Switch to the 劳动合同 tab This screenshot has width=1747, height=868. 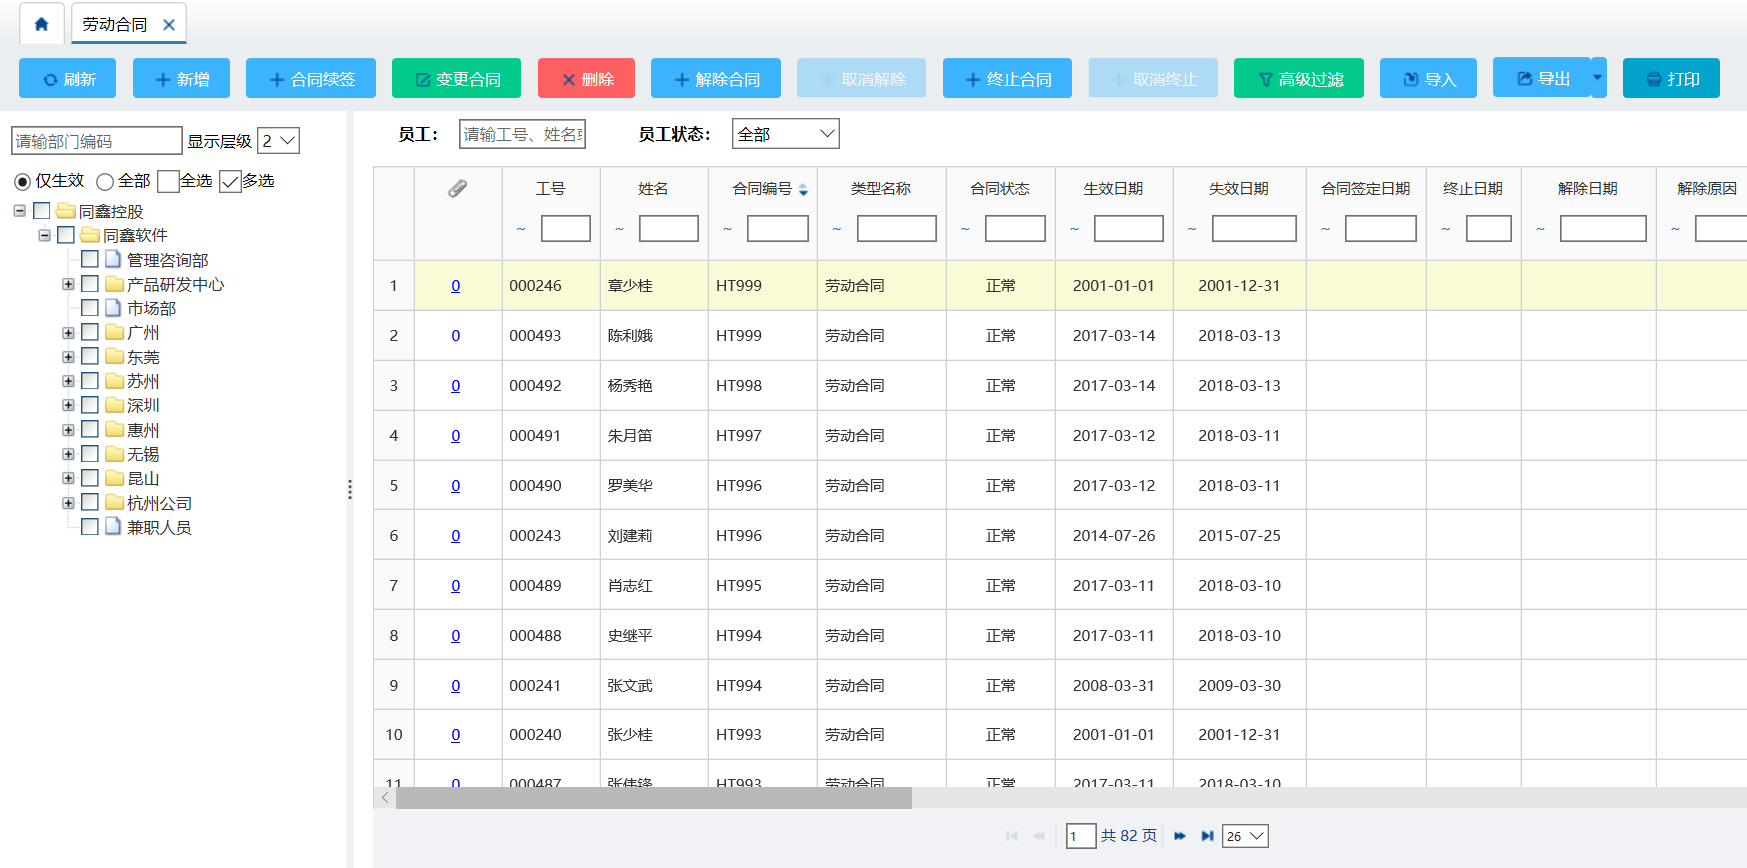pyautogui.click(x=114, y=24)
